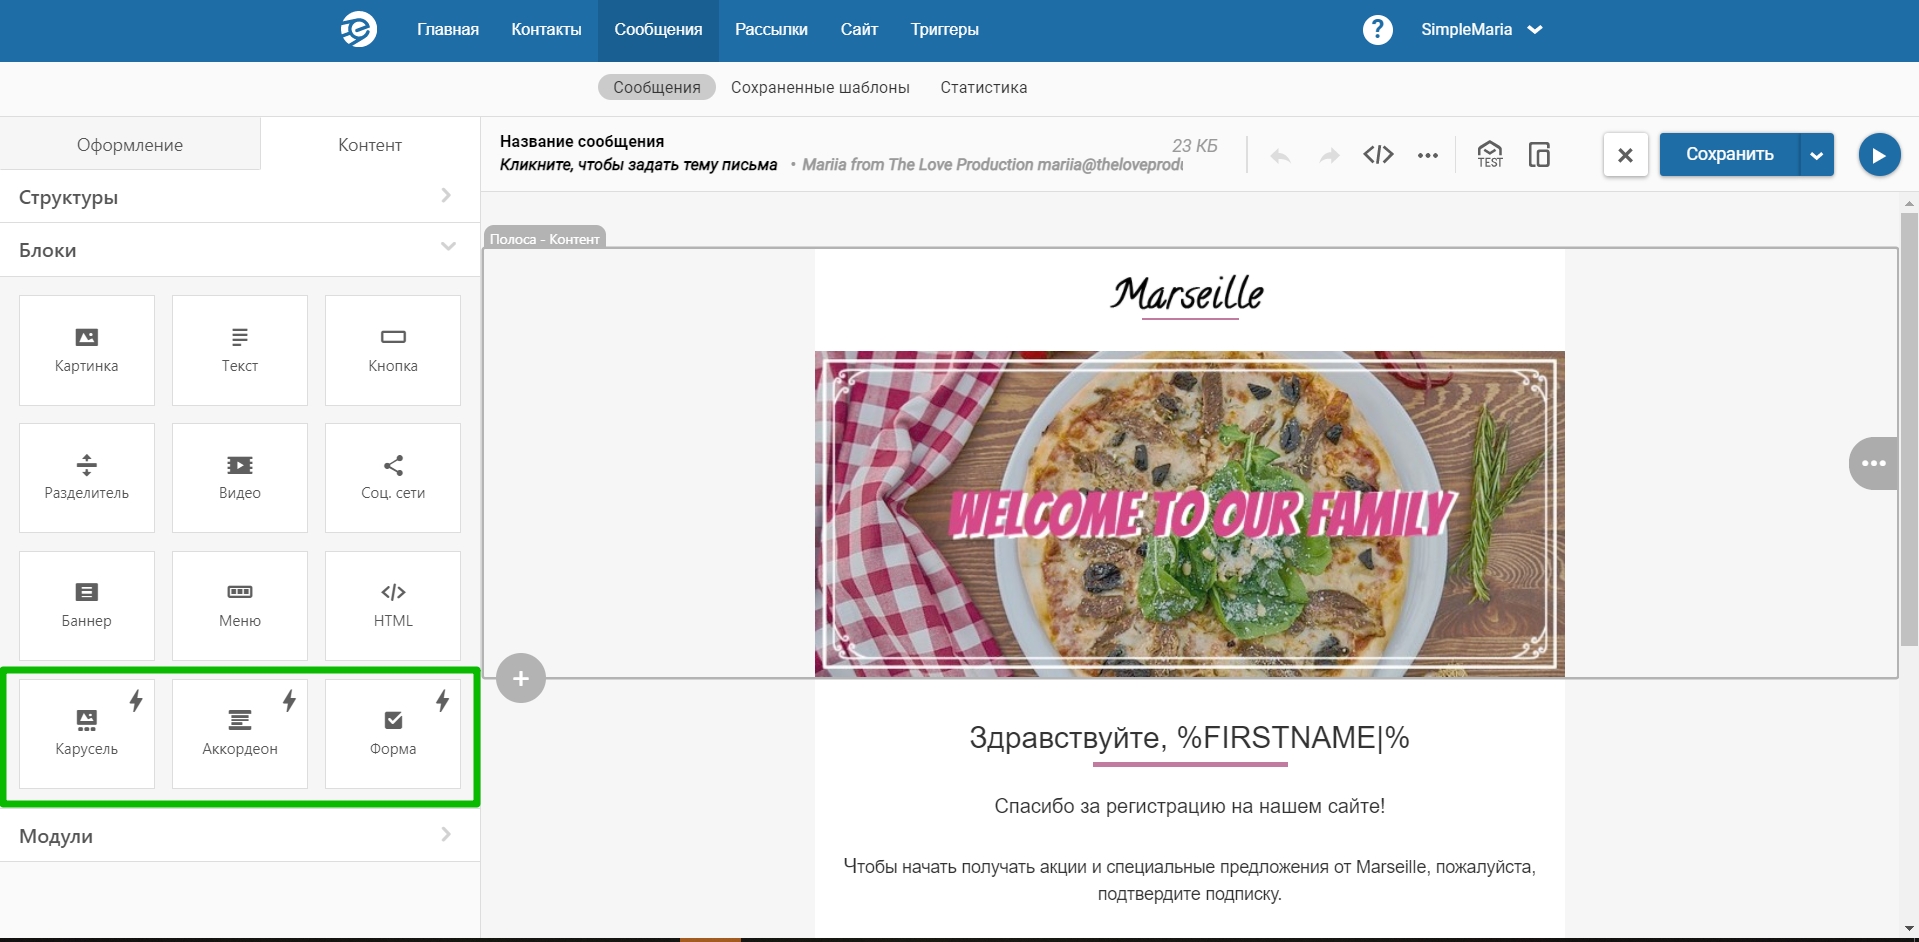The height and width of the screenshot is (942, 1919).
Task: Open the Рассылки menu
Action: 771,29
